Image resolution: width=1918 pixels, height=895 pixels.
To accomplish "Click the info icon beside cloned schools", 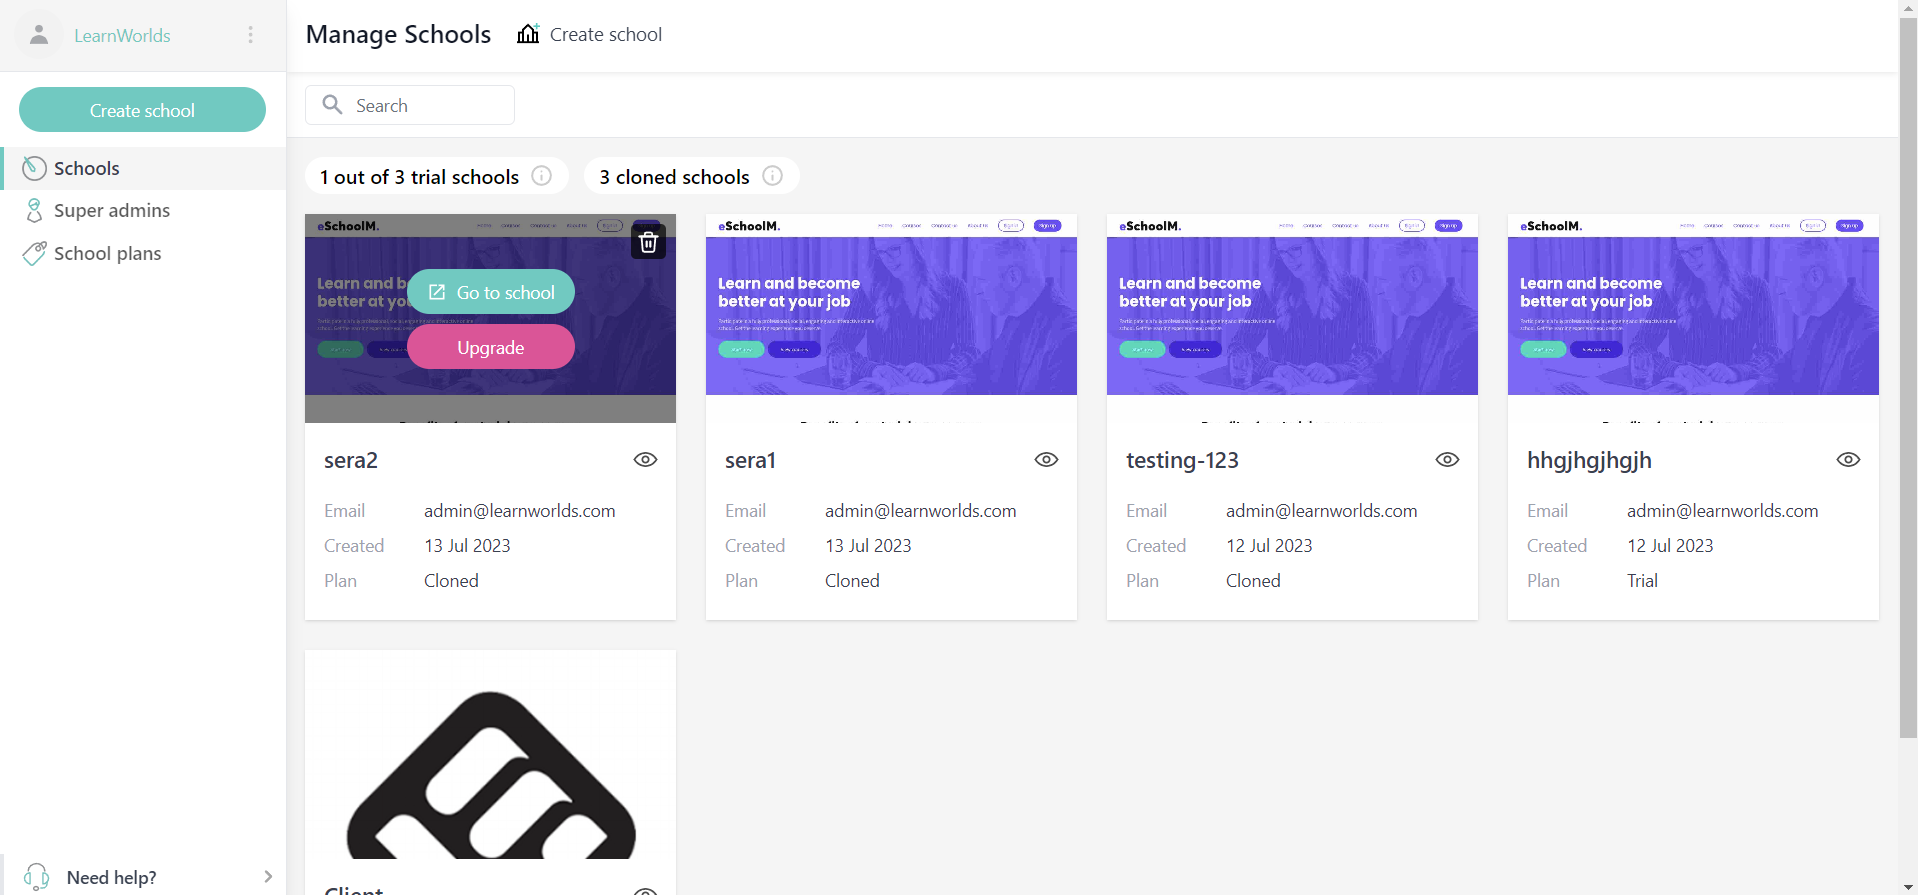I will (x=772, y=176).
